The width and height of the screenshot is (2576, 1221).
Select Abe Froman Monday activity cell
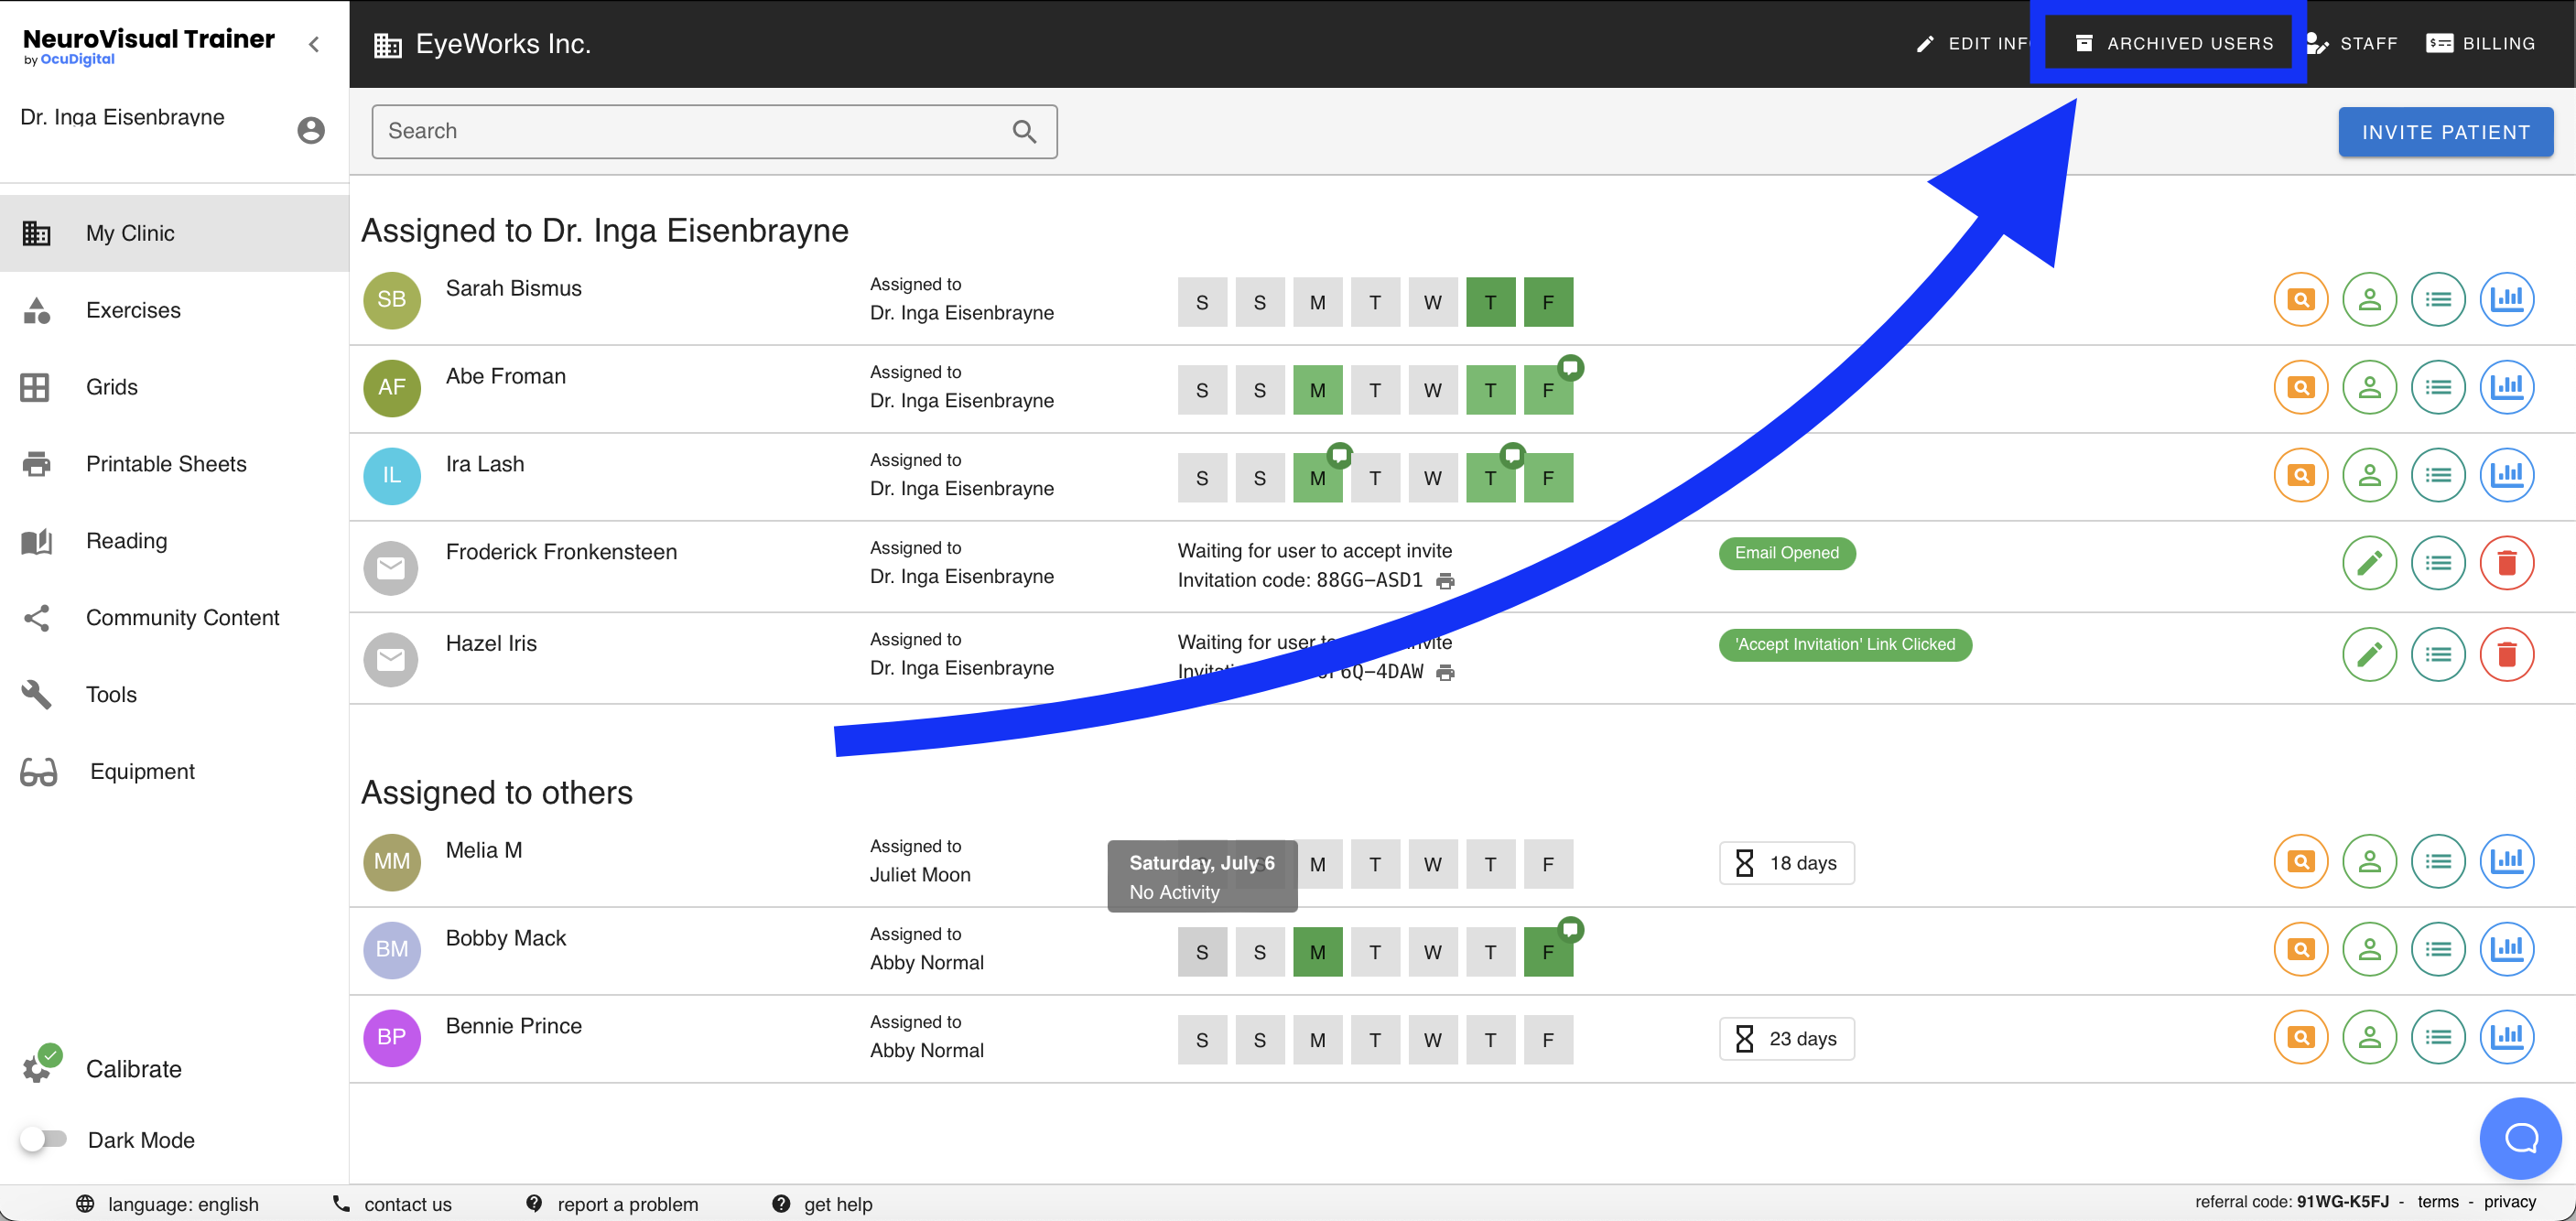[x=1317, y=390]
